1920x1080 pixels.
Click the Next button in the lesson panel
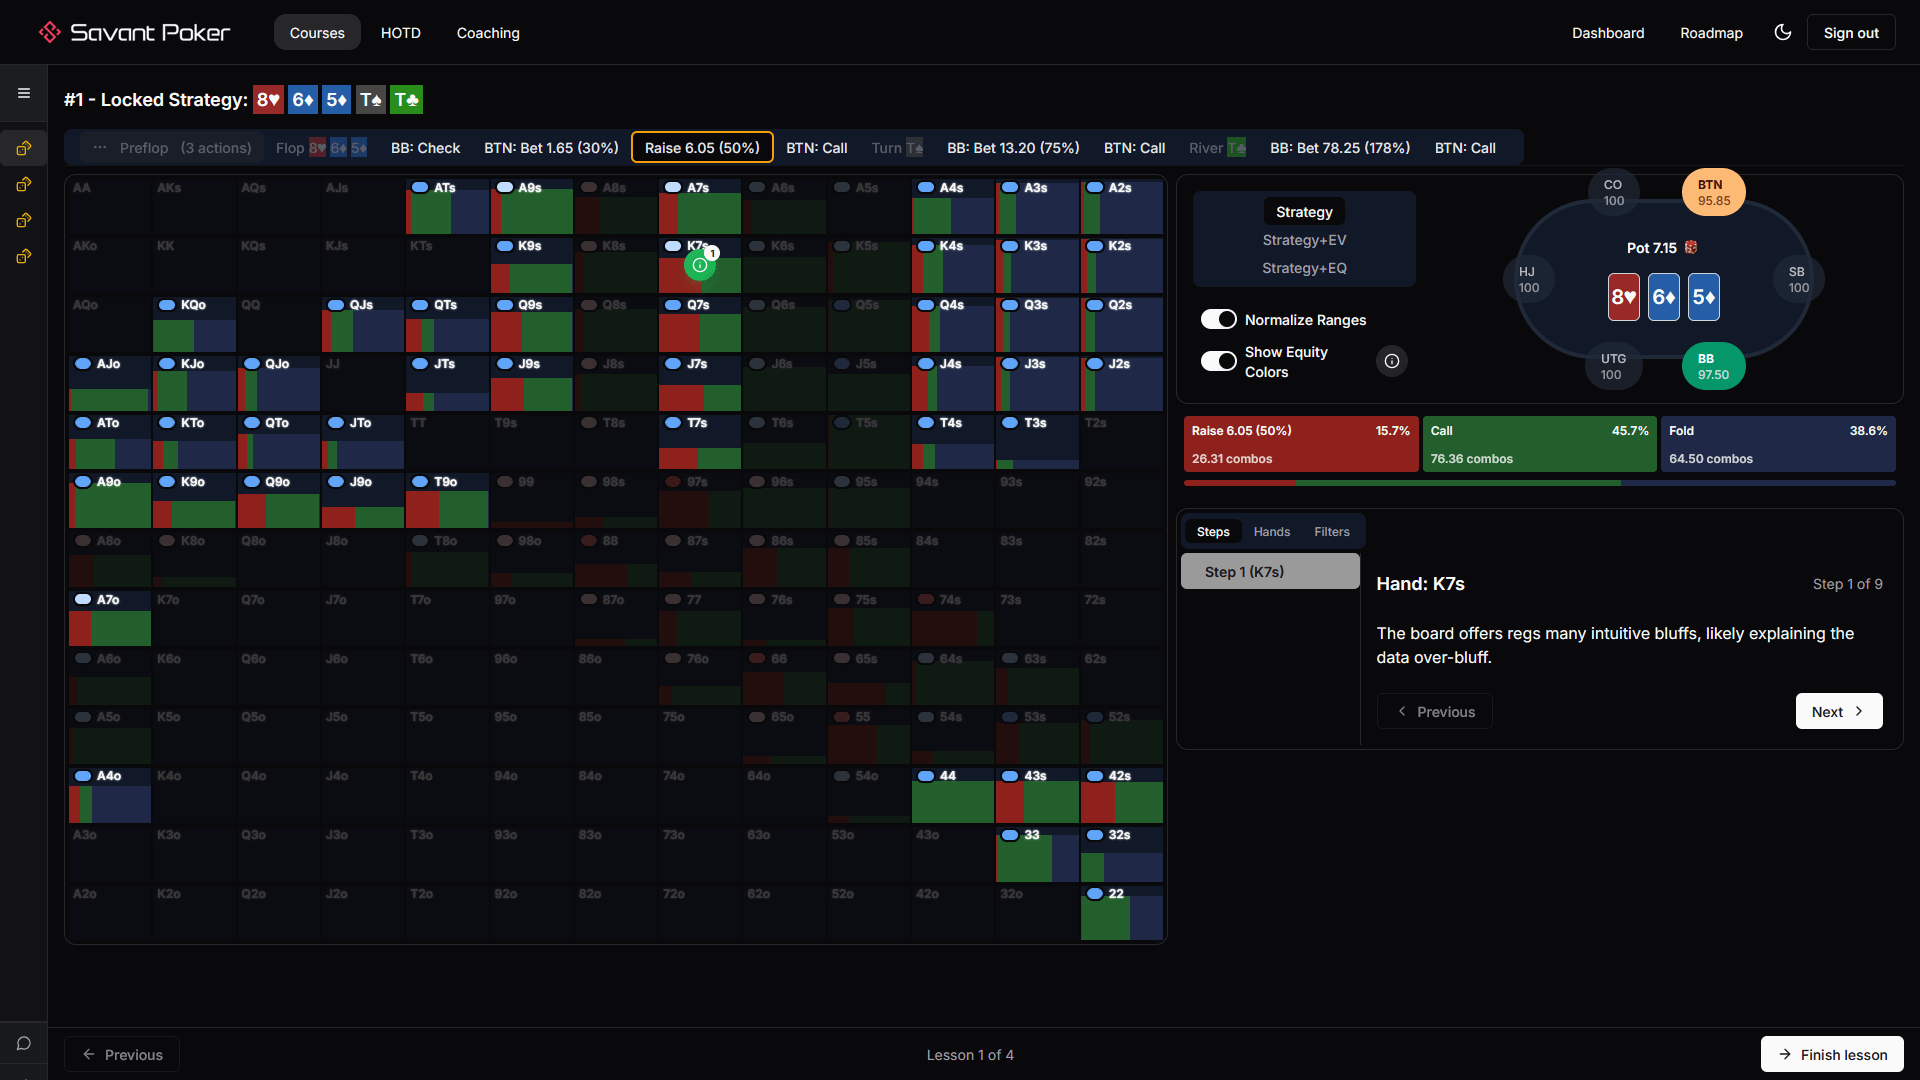pyautogui.click(x=1838, y=711)
